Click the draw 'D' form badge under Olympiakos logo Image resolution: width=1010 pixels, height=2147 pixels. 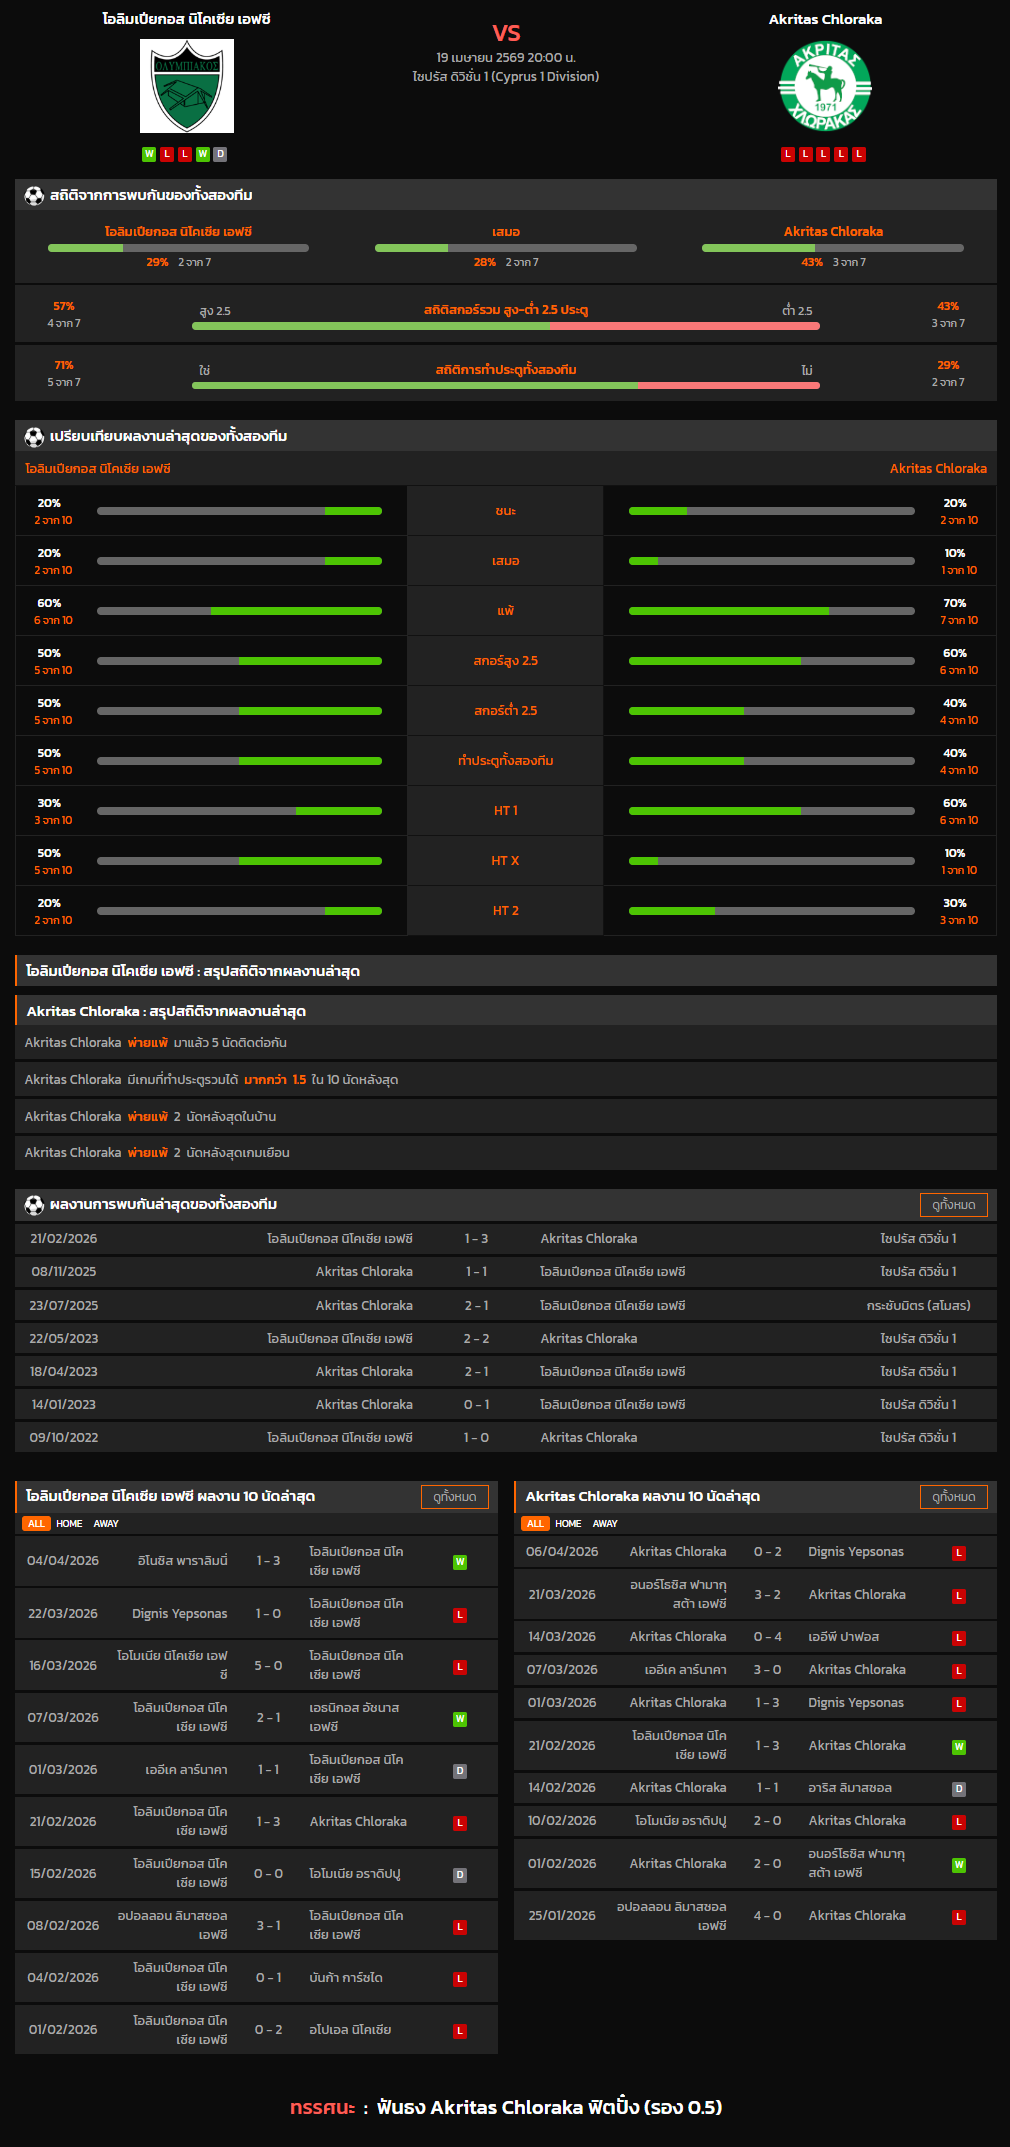coord(220,154)
